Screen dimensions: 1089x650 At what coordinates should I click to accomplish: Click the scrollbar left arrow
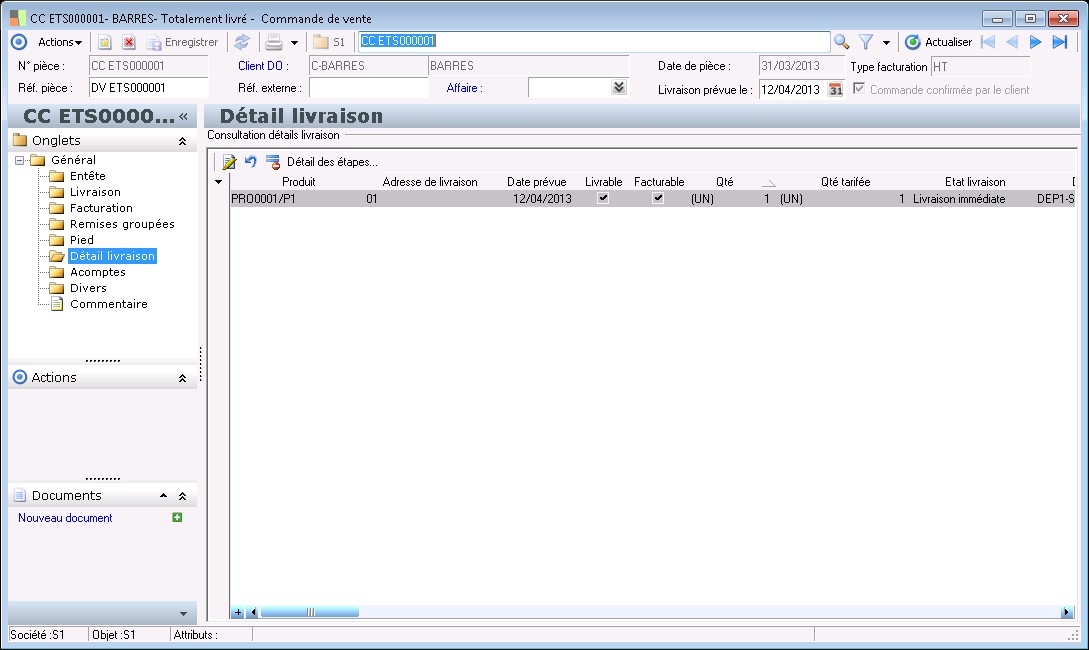253,612
